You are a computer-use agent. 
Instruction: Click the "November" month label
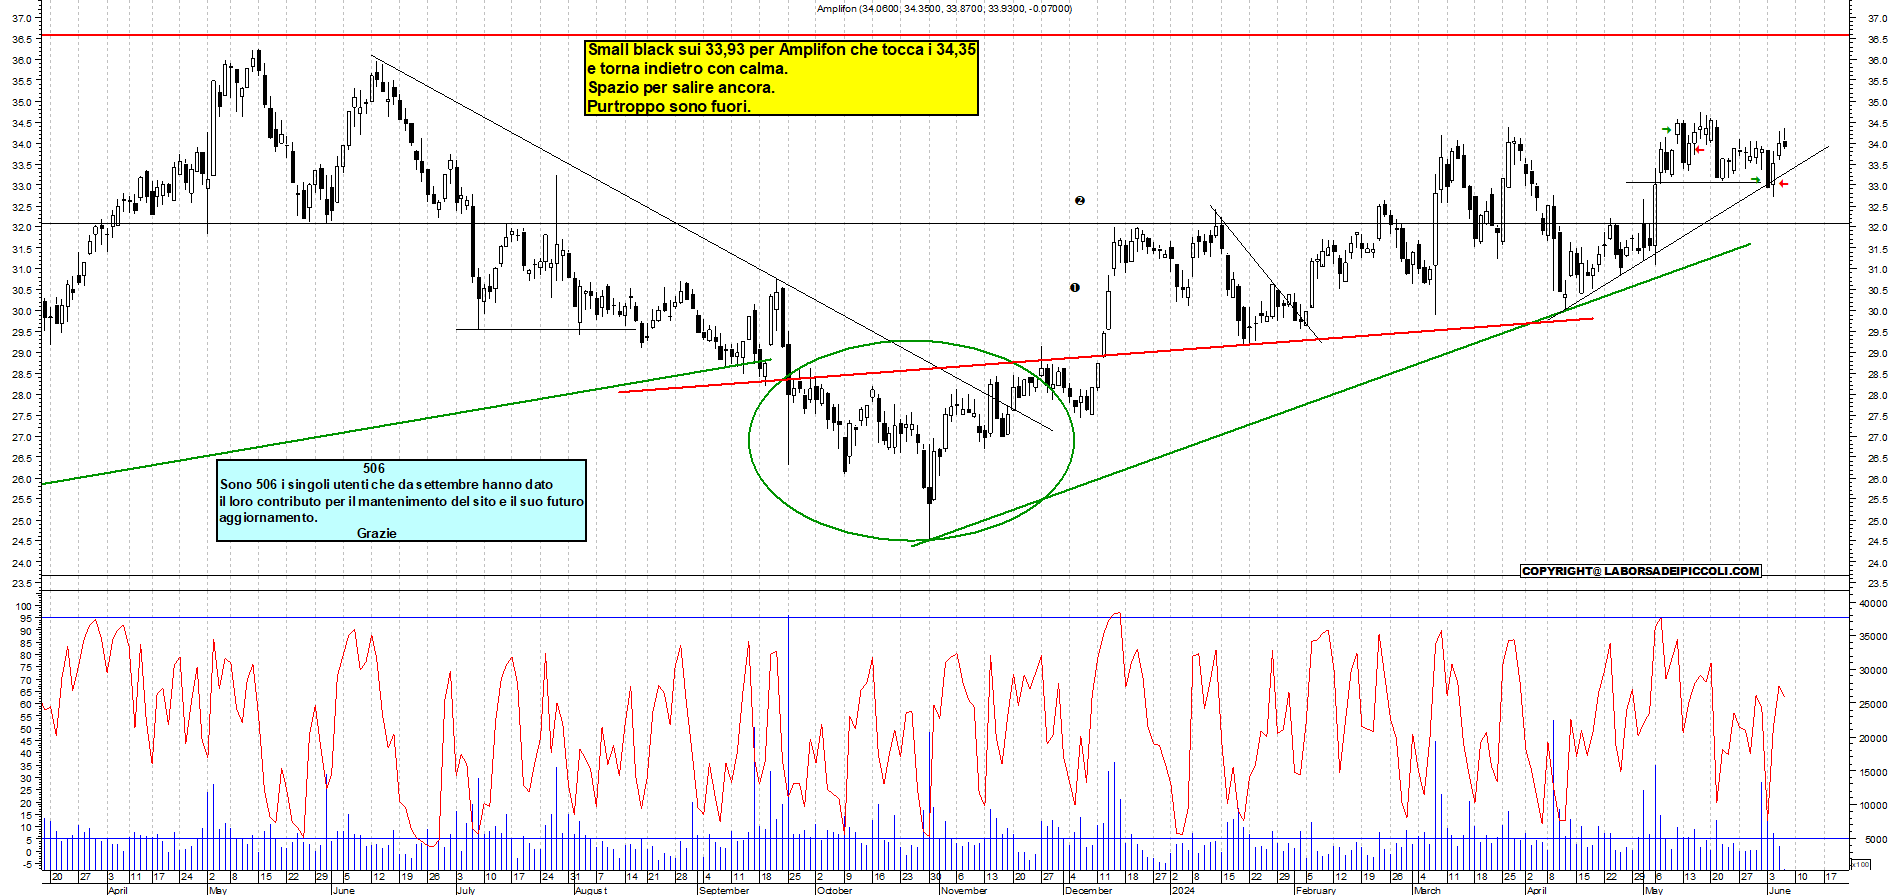[x=964, y=890]
